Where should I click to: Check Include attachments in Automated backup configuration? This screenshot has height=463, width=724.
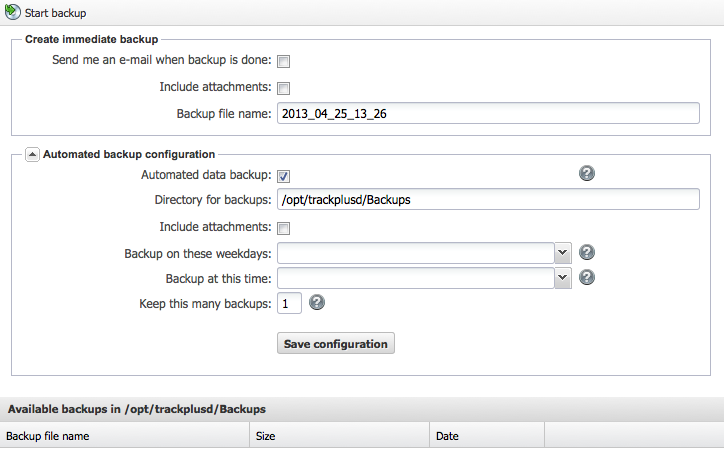(284, 228)
